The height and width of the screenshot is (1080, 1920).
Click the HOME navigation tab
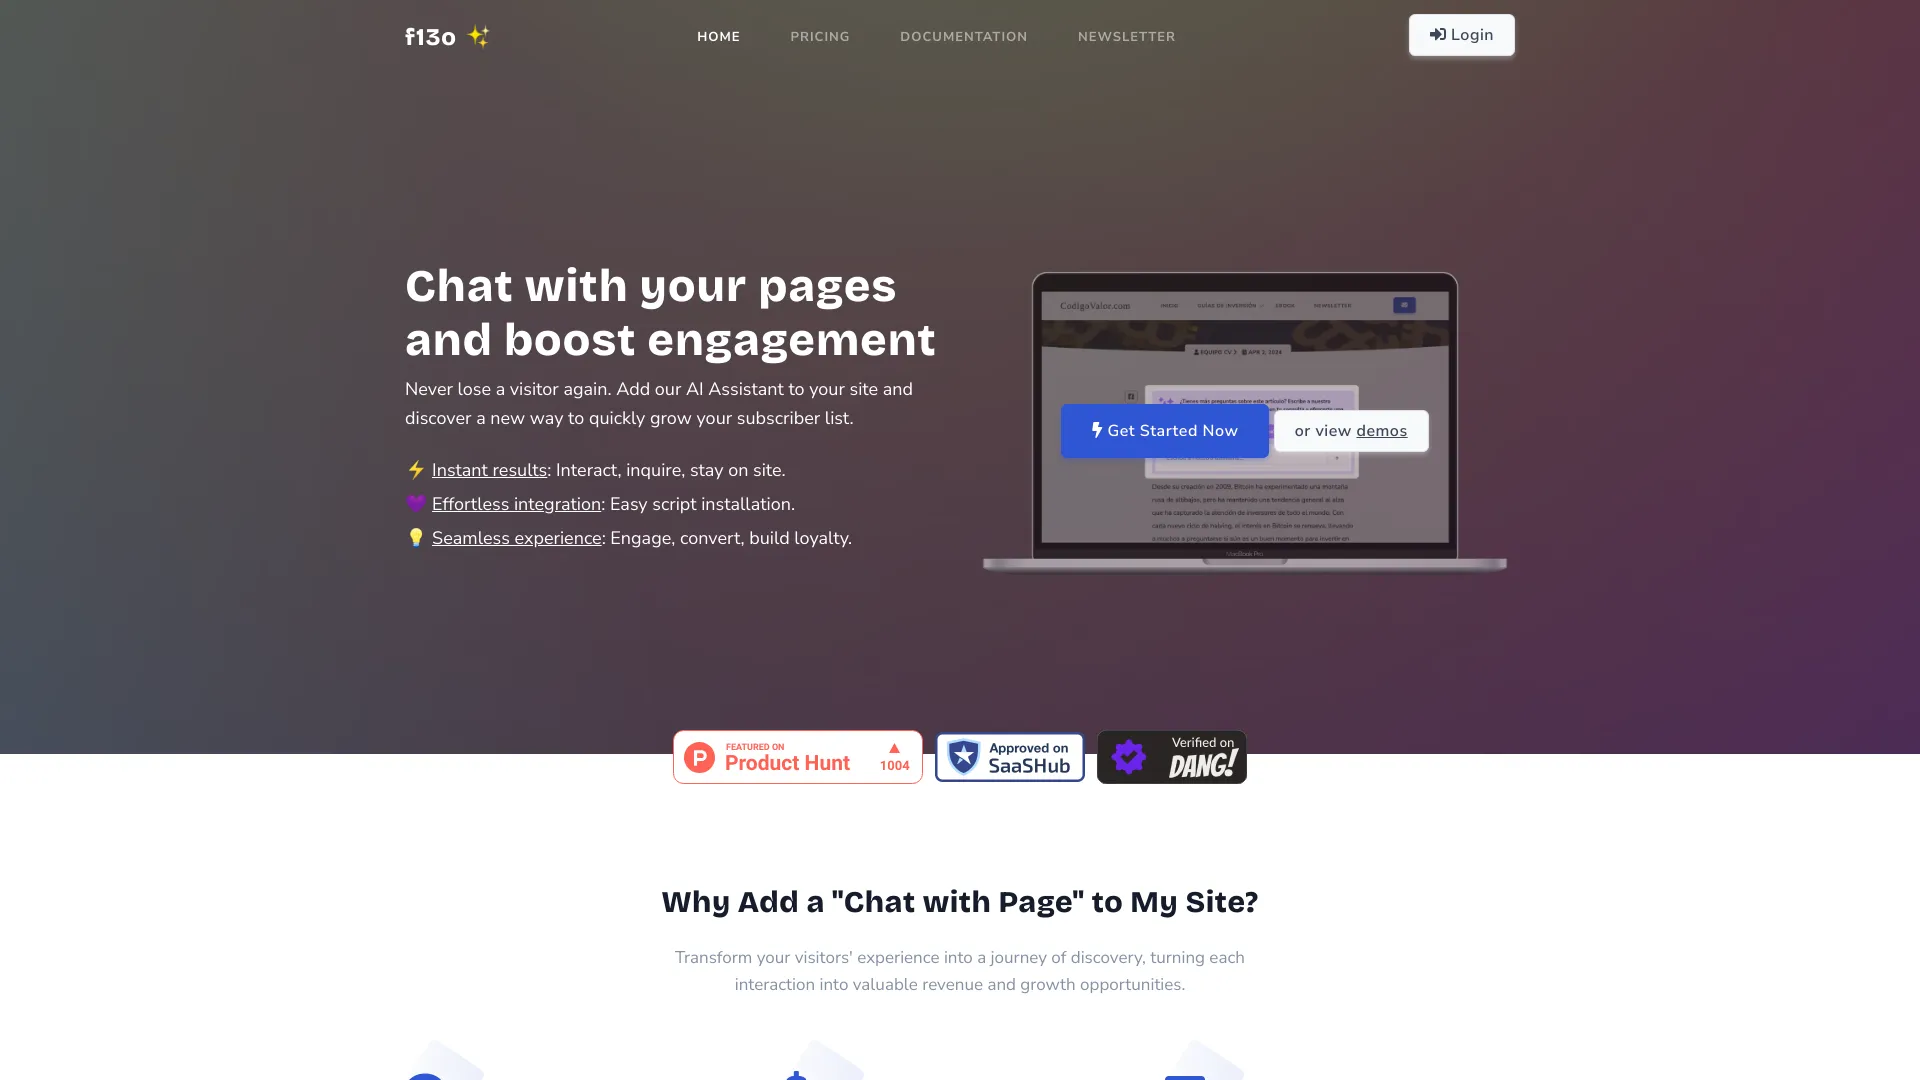click(x=717, y=36)
